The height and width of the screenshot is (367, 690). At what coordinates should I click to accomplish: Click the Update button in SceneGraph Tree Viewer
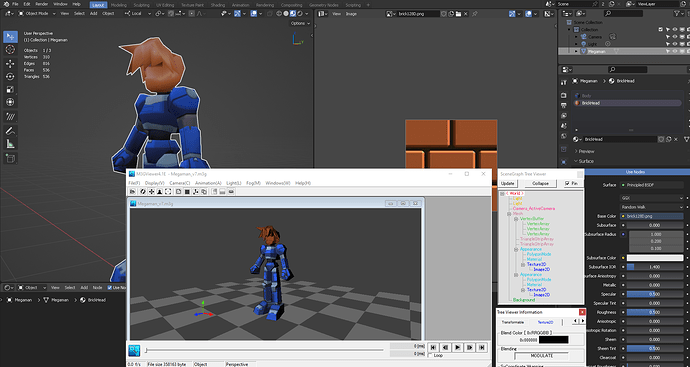pyautogui.click(x=507, y=184)
